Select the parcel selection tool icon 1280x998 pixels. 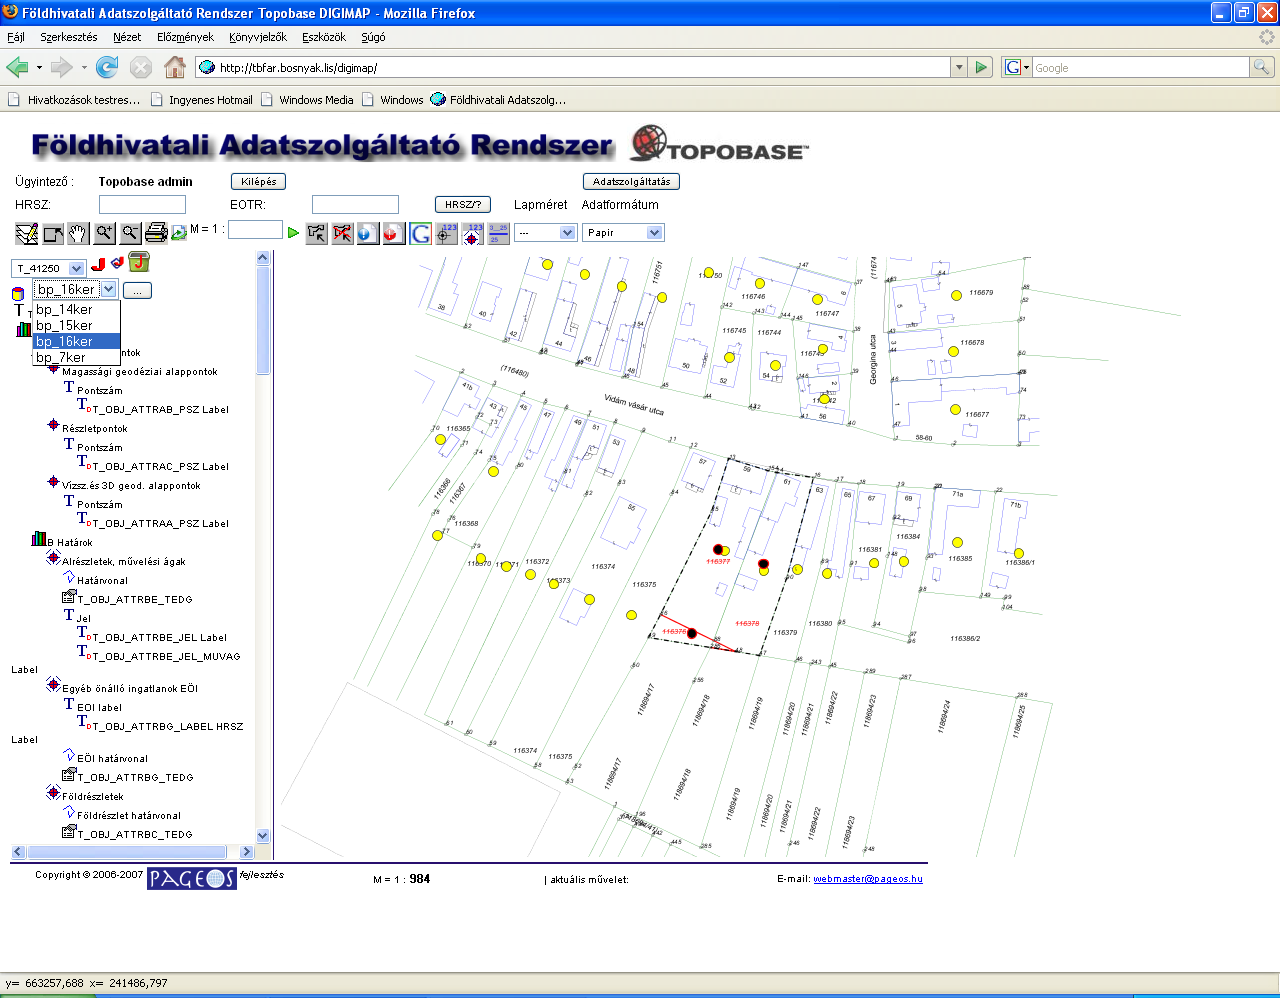coord(316,233)
